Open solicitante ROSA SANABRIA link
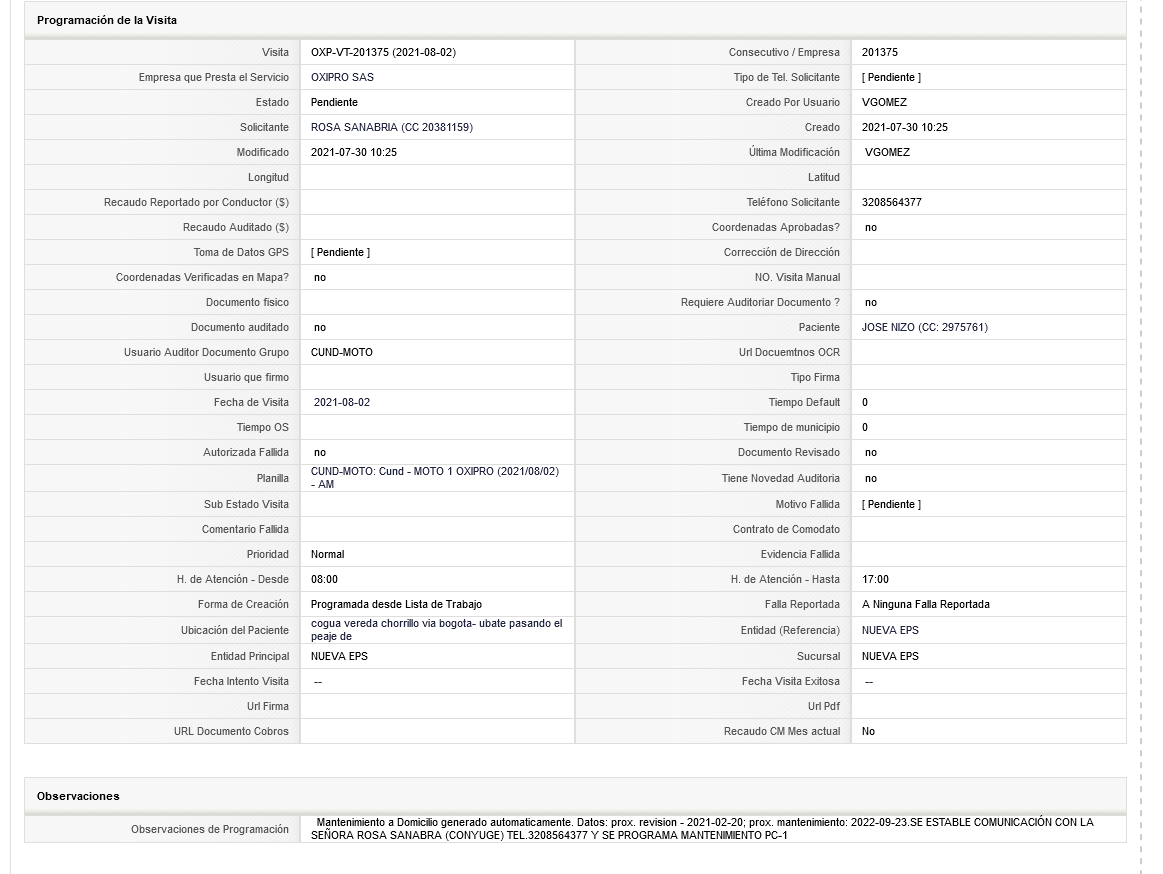 (392, 127)
